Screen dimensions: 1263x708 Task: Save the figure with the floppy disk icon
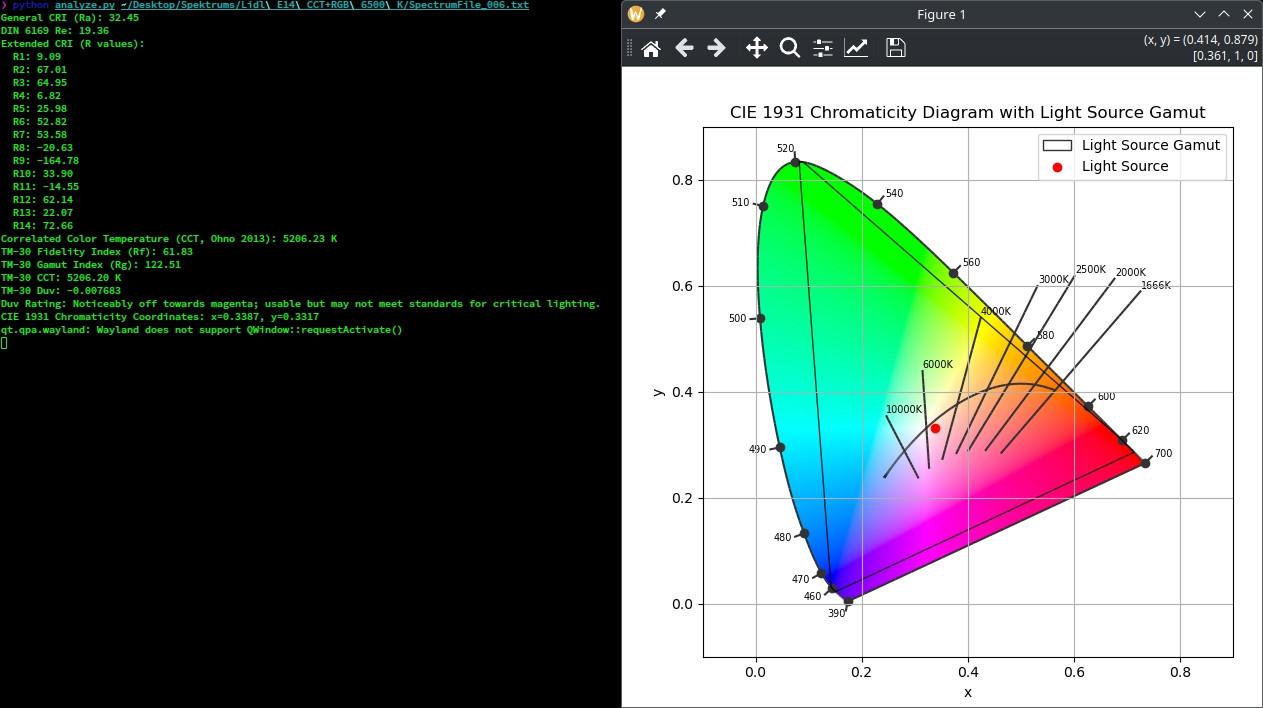[x=895, y=48]
